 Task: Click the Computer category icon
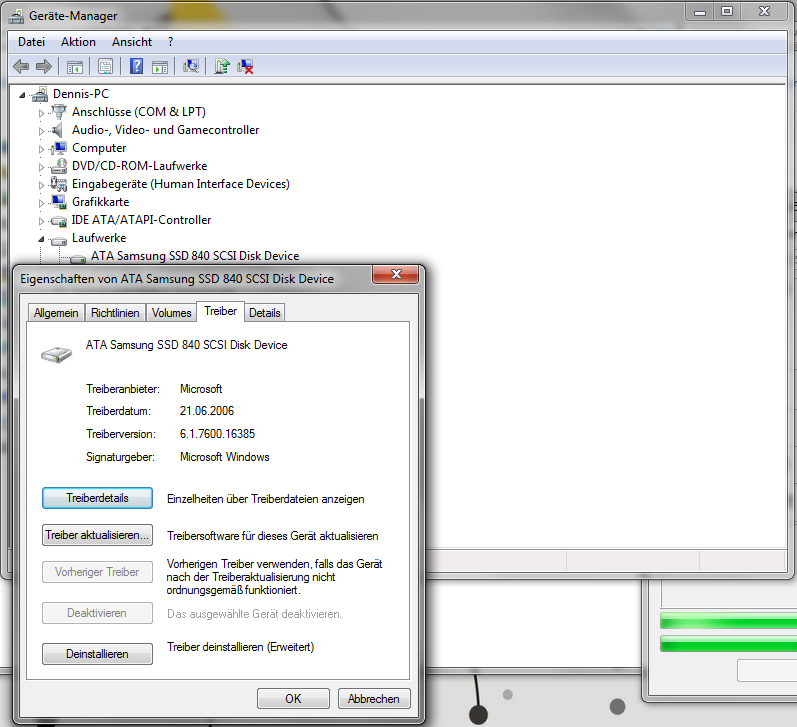pyautogui.click(x=59, y=148)
